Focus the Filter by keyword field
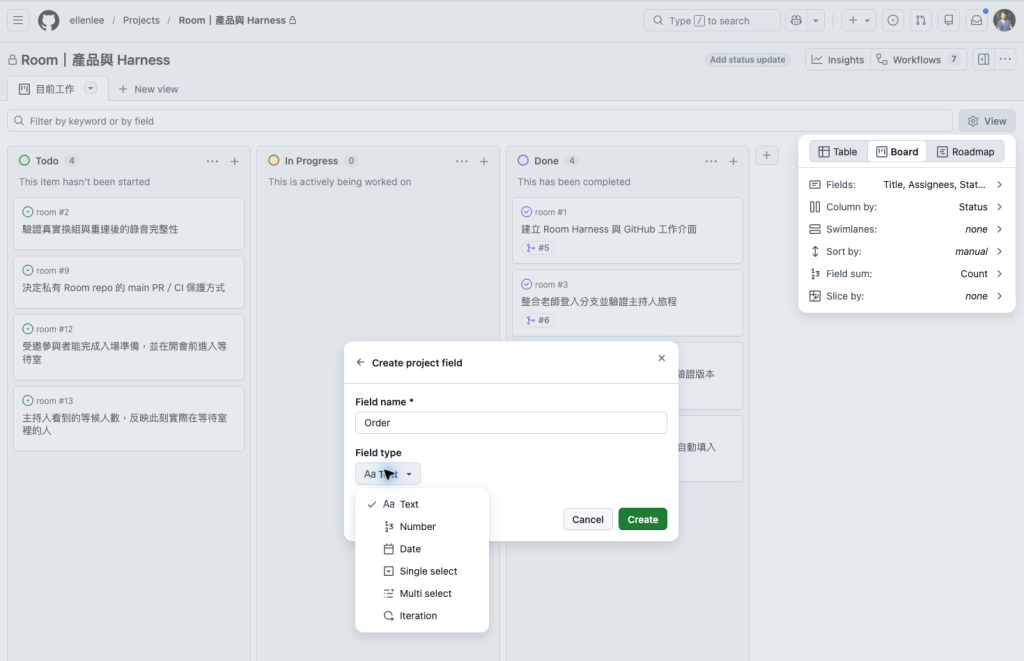Screen dimensions: 1024x661 (x=480, y=121)
